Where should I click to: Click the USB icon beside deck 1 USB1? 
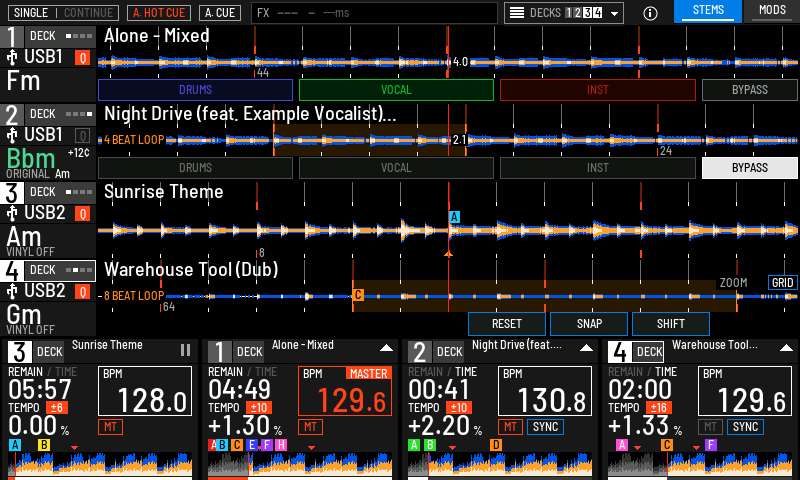tap(12, 57)
